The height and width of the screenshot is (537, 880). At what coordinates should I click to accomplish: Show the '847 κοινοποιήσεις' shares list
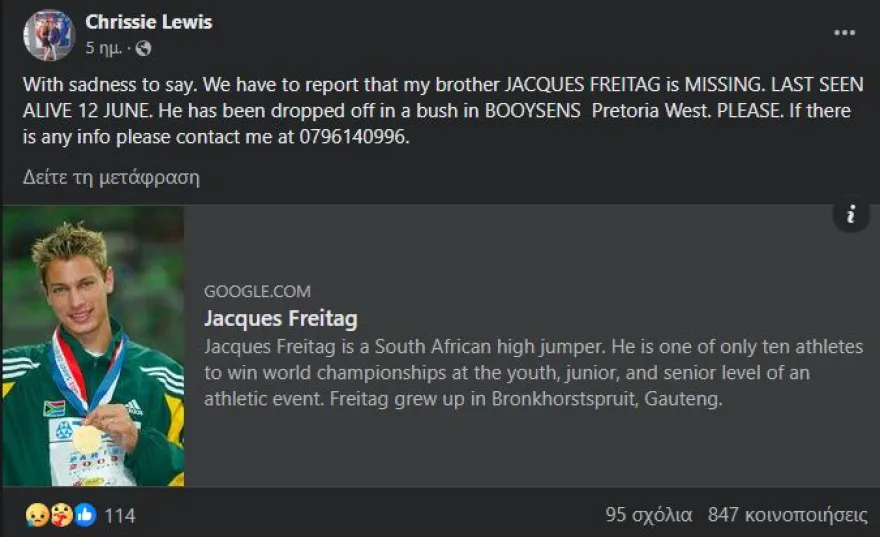tap(787, 515)
